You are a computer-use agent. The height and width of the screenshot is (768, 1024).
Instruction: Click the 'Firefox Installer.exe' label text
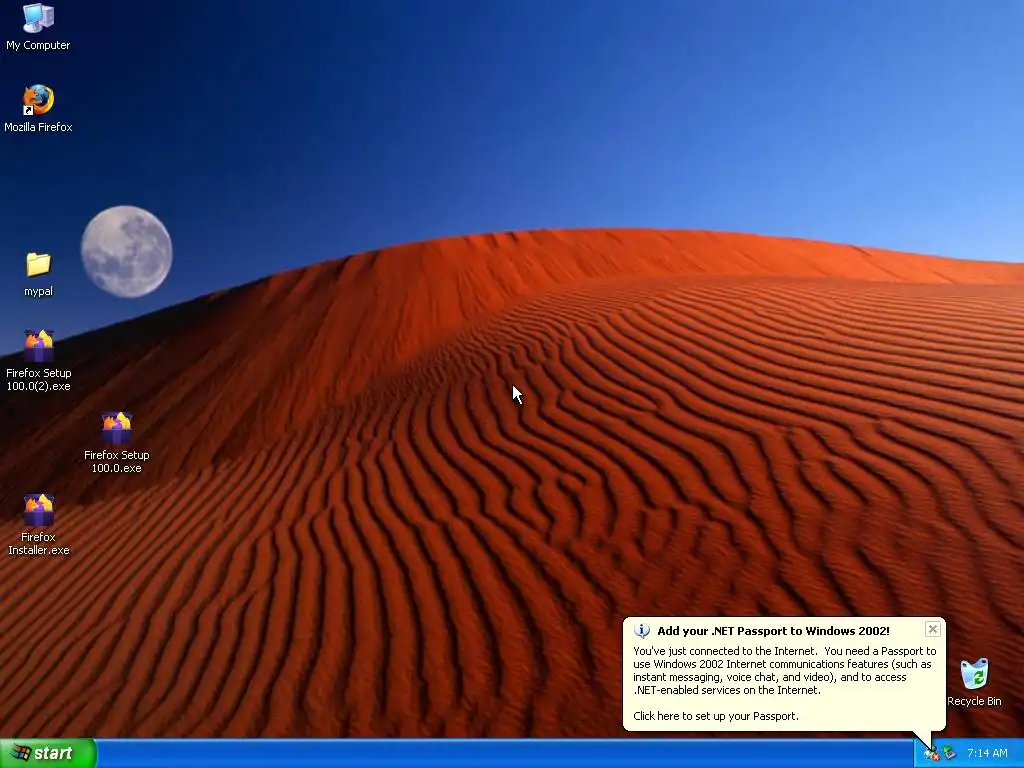(x=39, y=543)
